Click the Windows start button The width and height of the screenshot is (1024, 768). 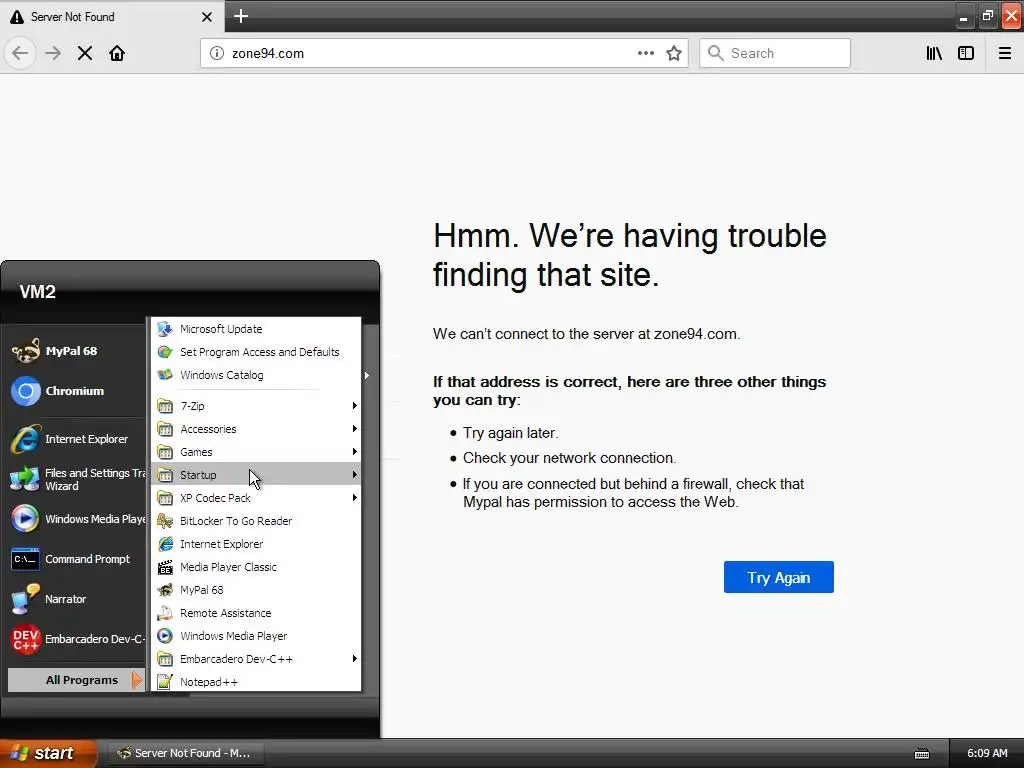[48, 753]
